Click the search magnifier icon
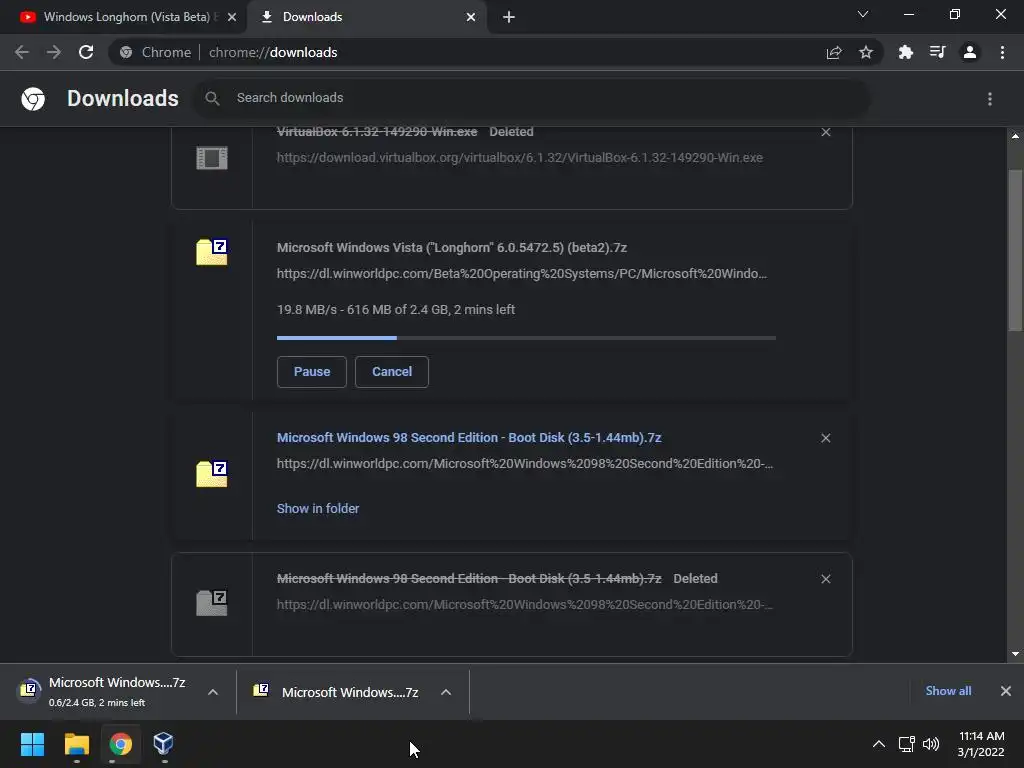The width and height of the screenshot is (1024, 768). [212, 98]
